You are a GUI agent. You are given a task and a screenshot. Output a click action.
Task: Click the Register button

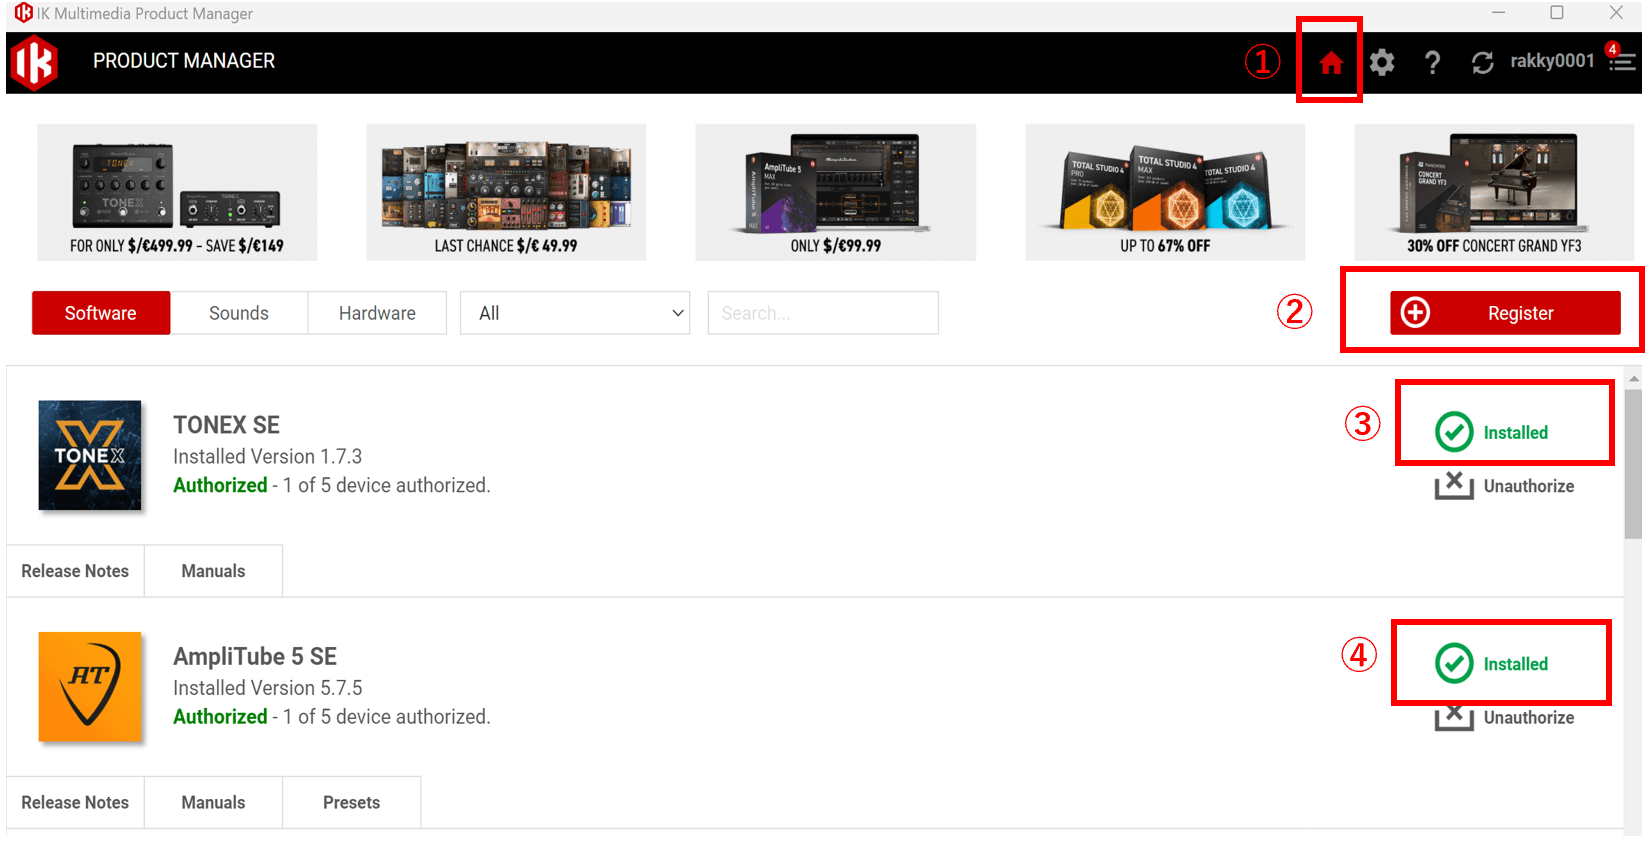point(1505,313)
